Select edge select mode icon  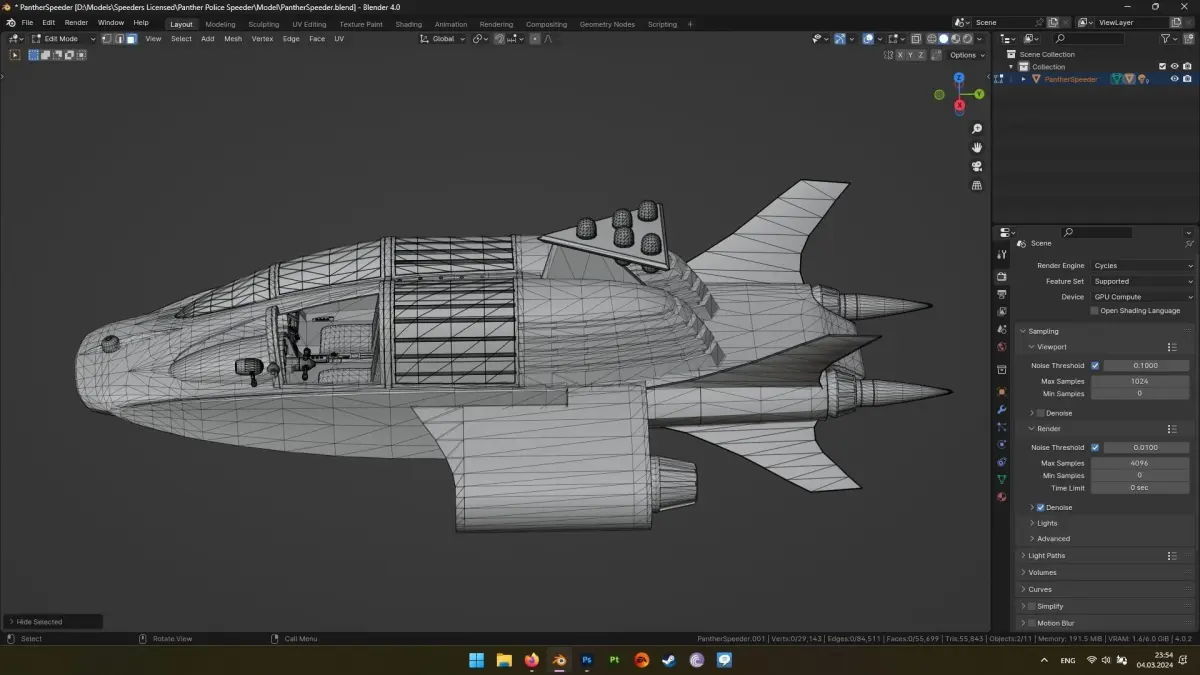119,39
